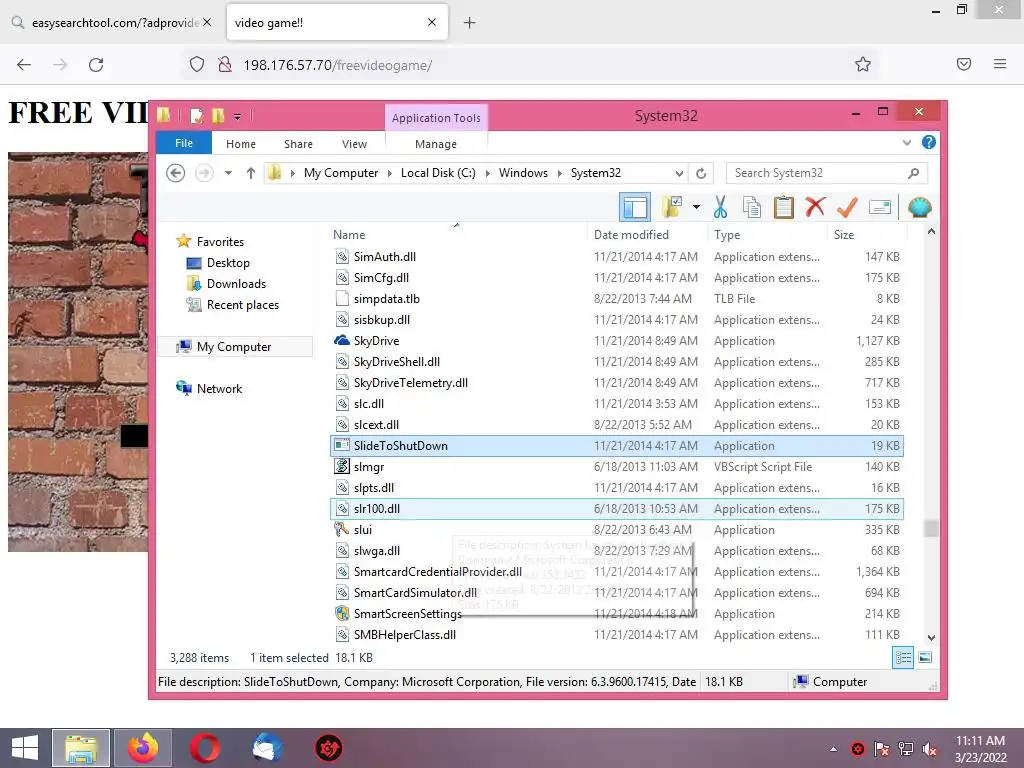
Task: Click the scissors Cut icon in toolbar
Action: coord(720,208)
